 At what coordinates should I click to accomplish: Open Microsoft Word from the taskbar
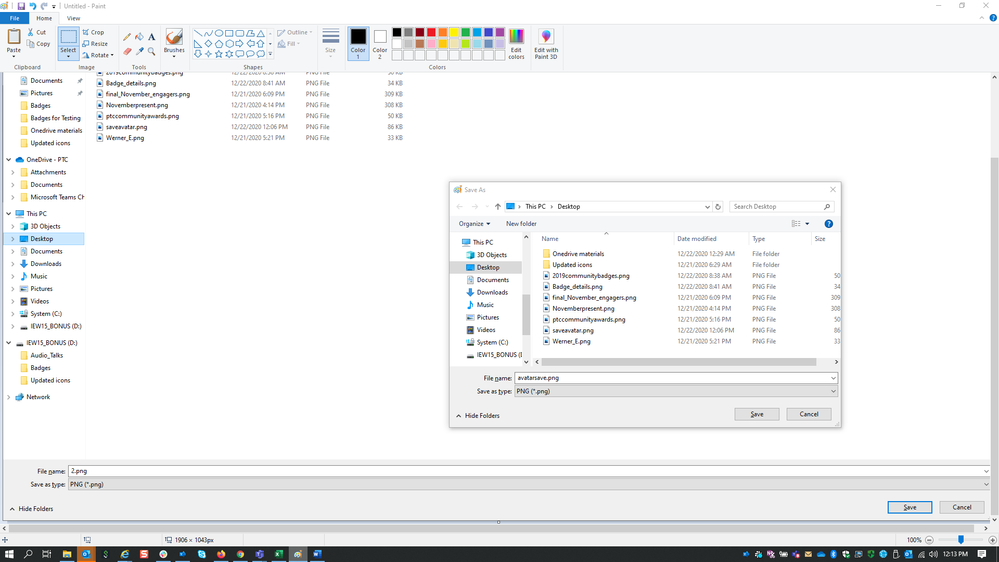[317, 554]
